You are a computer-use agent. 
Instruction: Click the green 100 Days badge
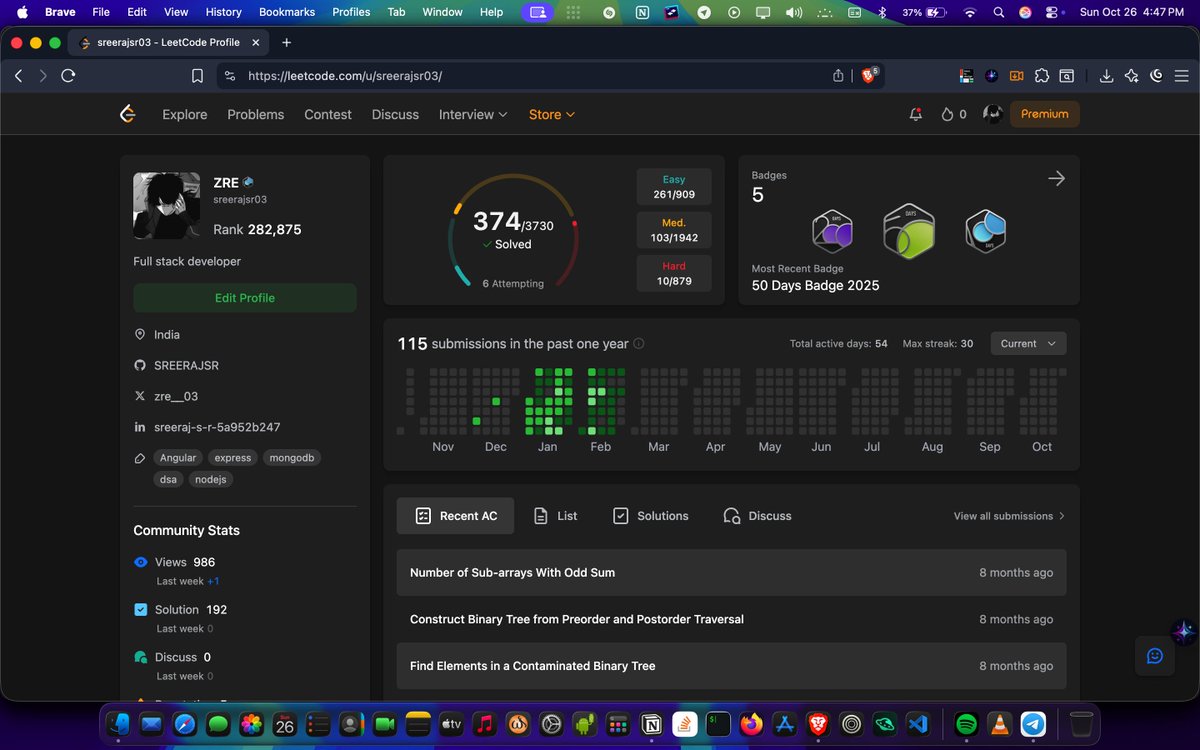(909, 231)
